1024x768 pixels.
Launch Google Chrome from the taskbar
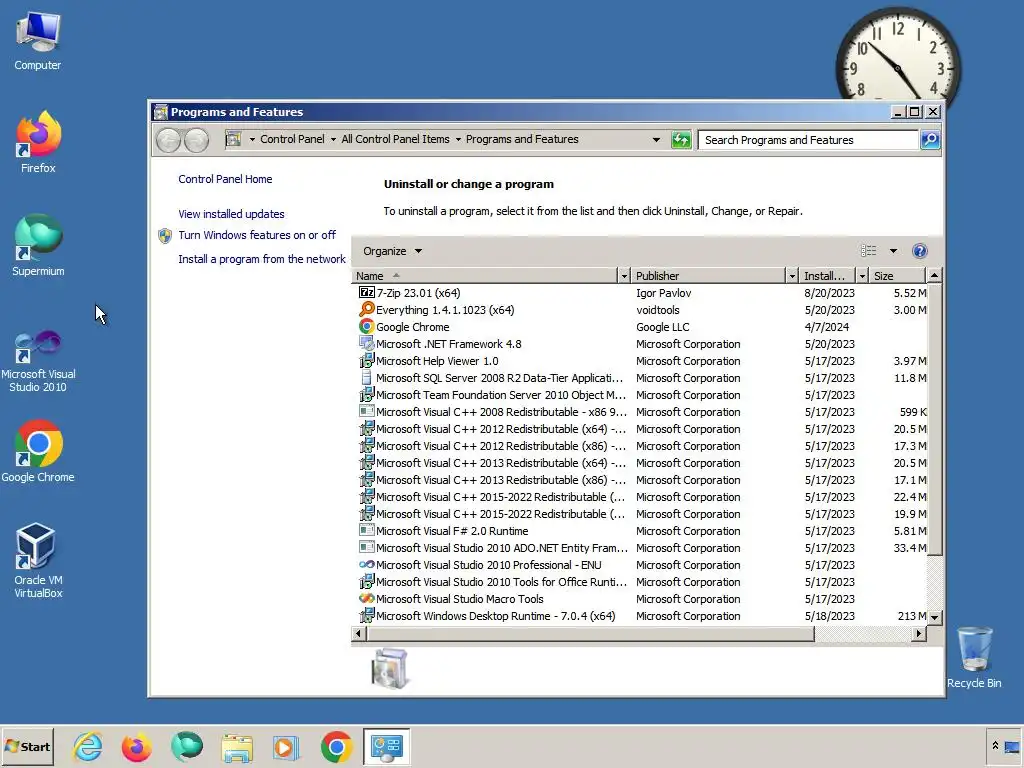pos(336,746)
